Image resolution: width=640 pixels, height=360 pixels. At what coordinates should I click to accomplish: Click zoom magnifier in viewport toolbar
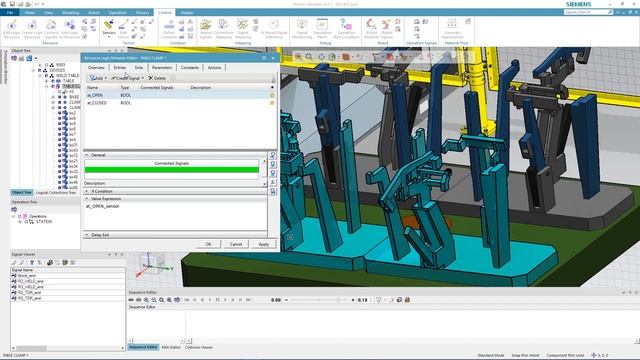[309, 57]
